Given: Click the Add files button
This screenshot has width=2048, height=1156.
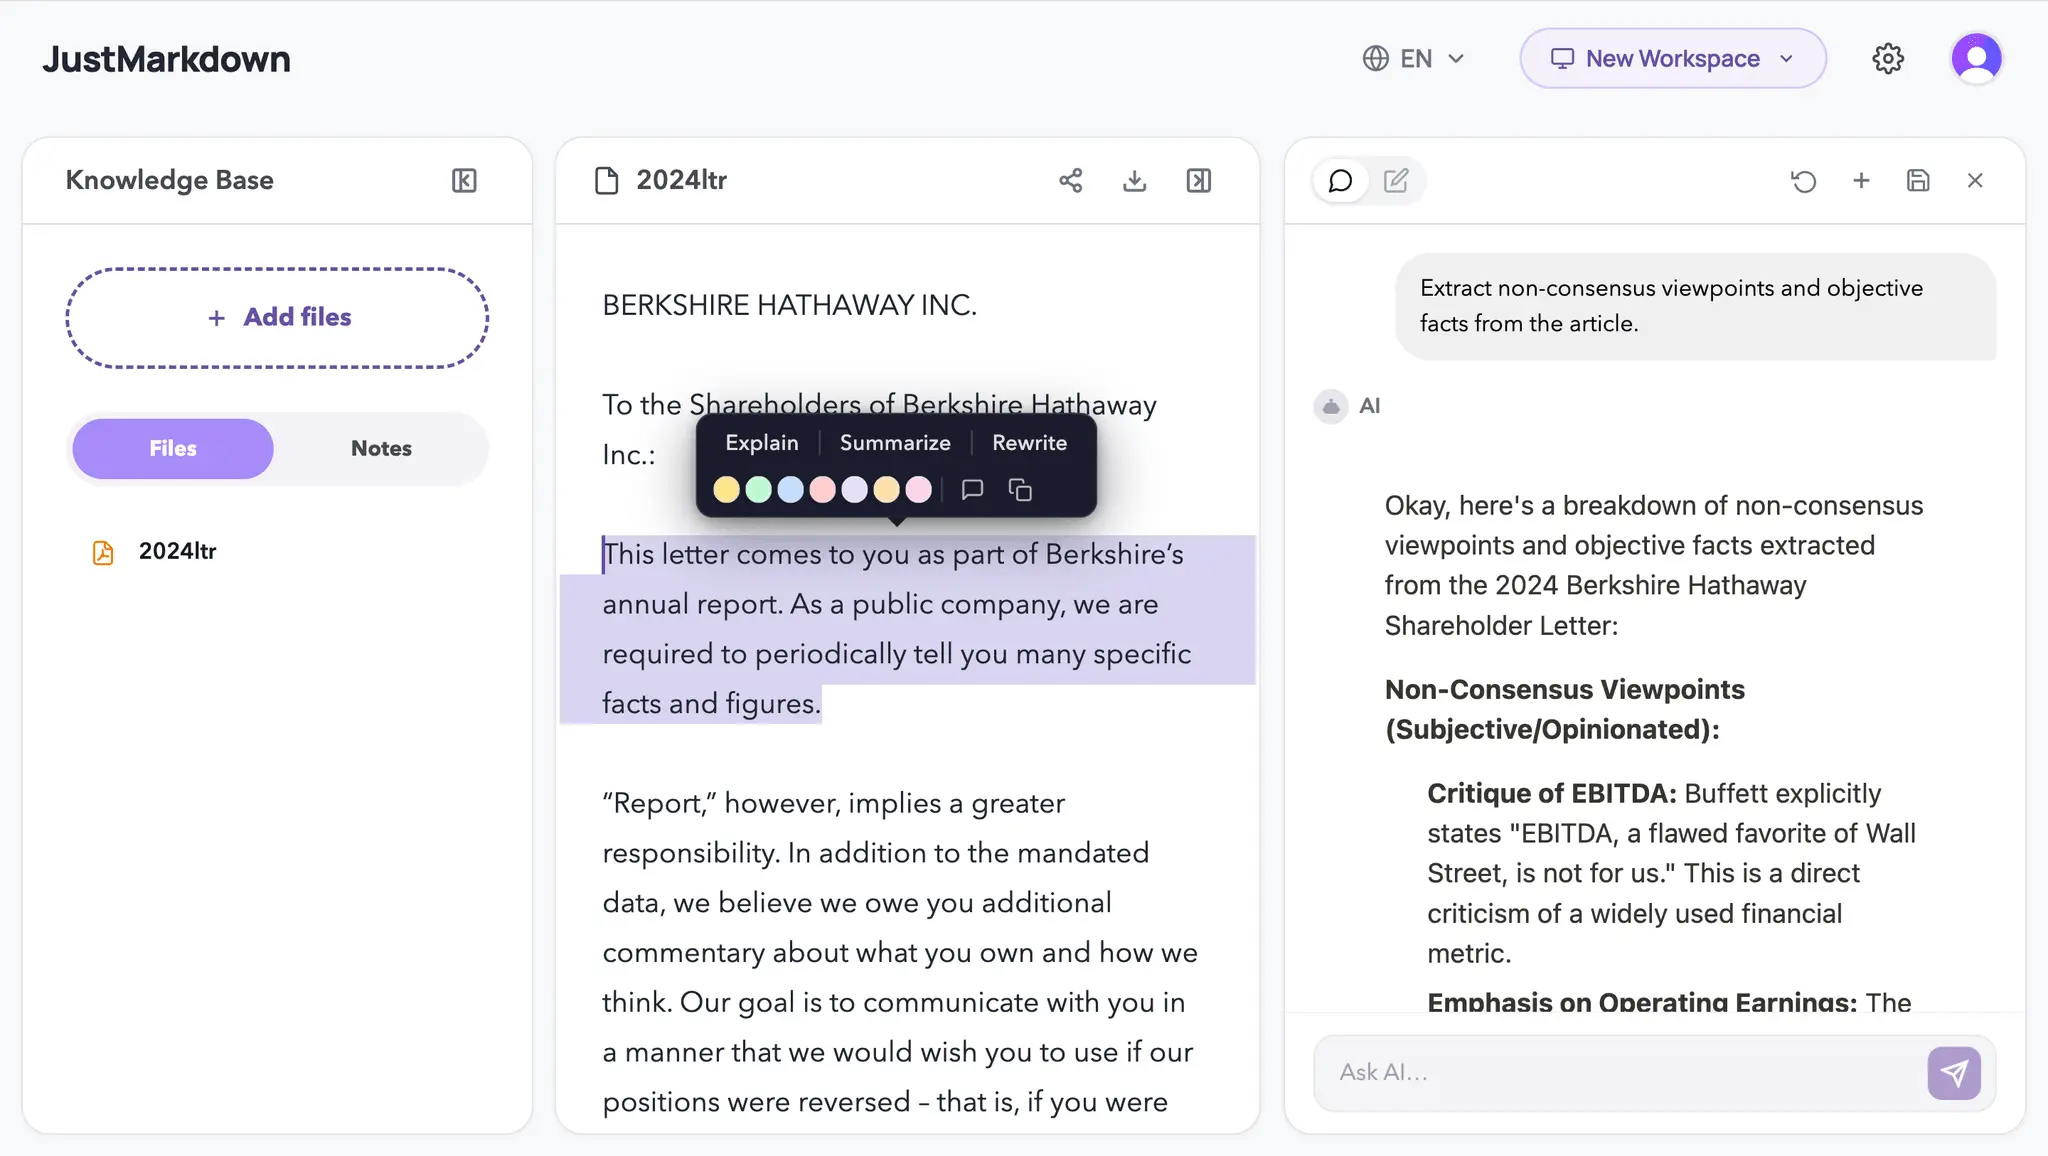Looking at the screenshot, I should click(277, 318).
